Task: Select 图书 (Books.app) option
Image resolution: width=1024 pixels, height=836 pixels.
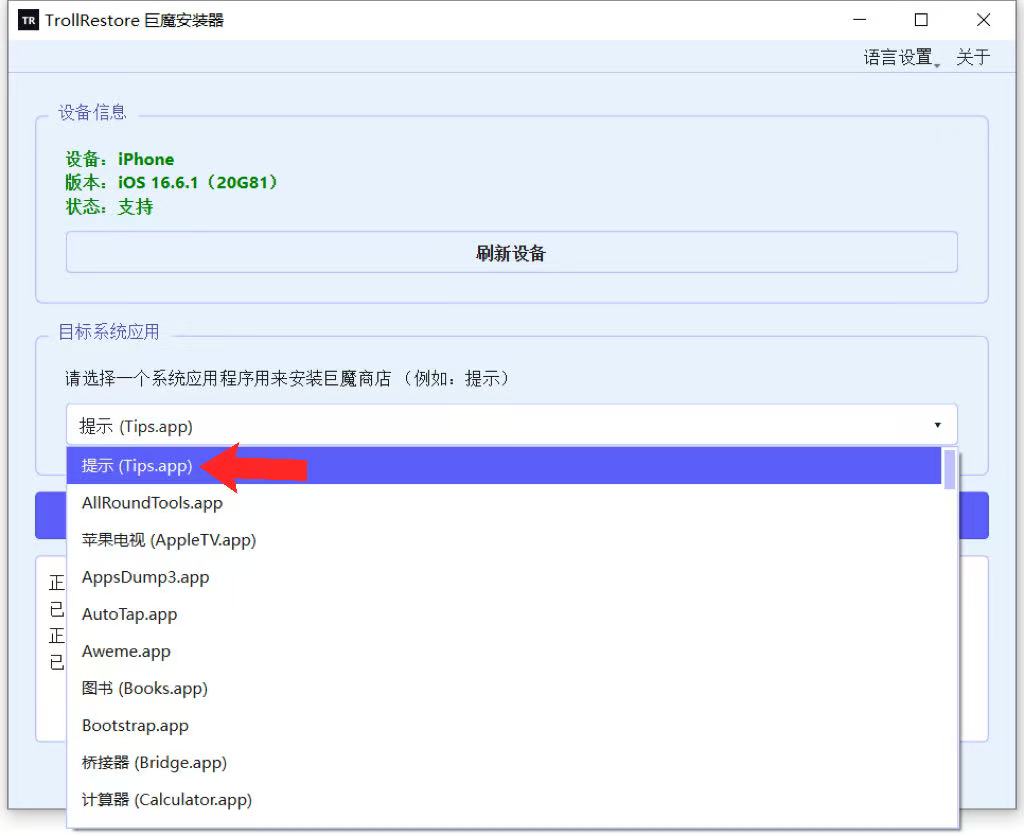Action: click(504, 688)
